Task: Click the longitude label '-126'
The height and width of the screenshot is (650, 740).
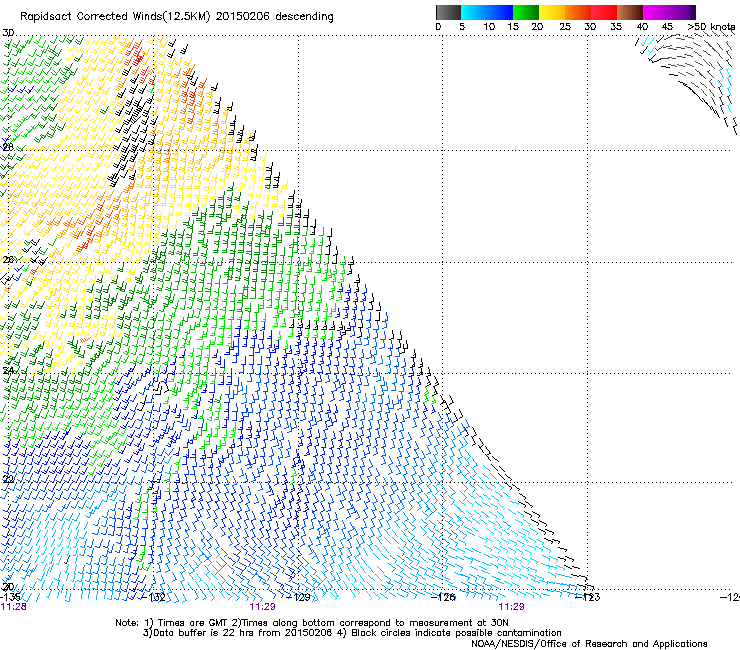Action: 444,597
